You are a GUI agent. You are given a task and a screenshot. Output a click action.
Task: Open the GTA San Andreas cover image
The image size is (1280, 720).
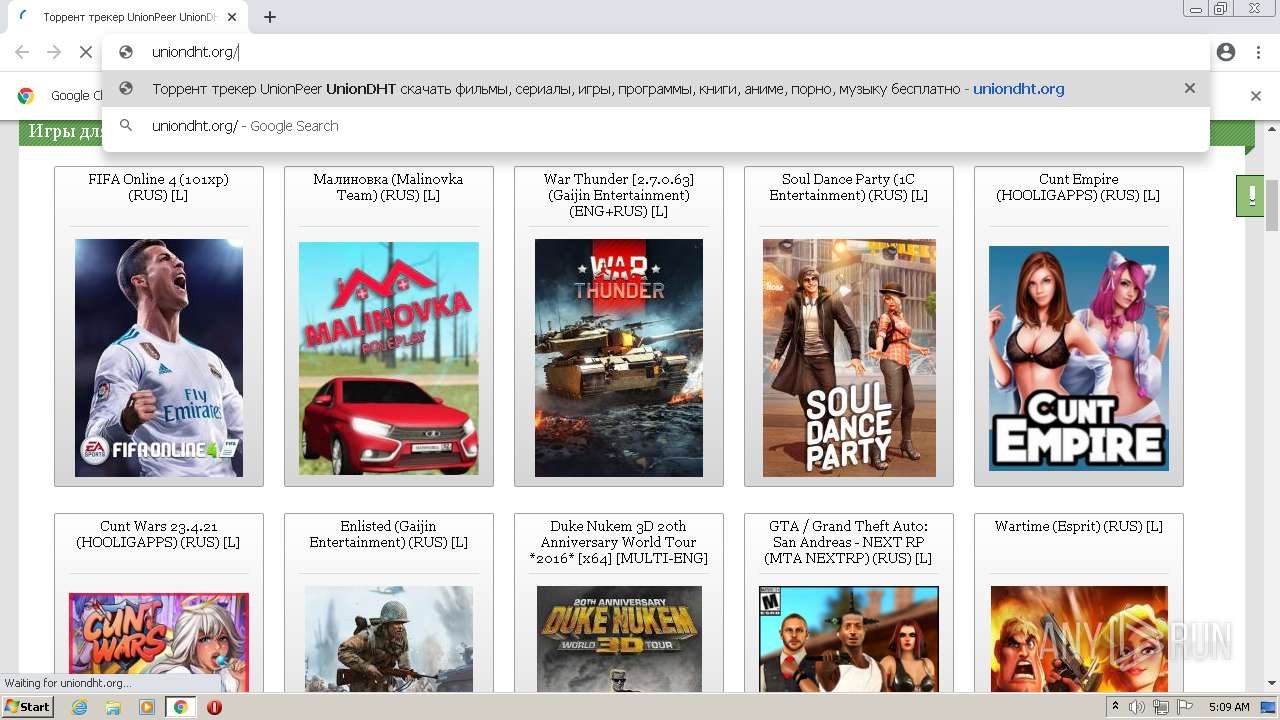tap(849, 639)
